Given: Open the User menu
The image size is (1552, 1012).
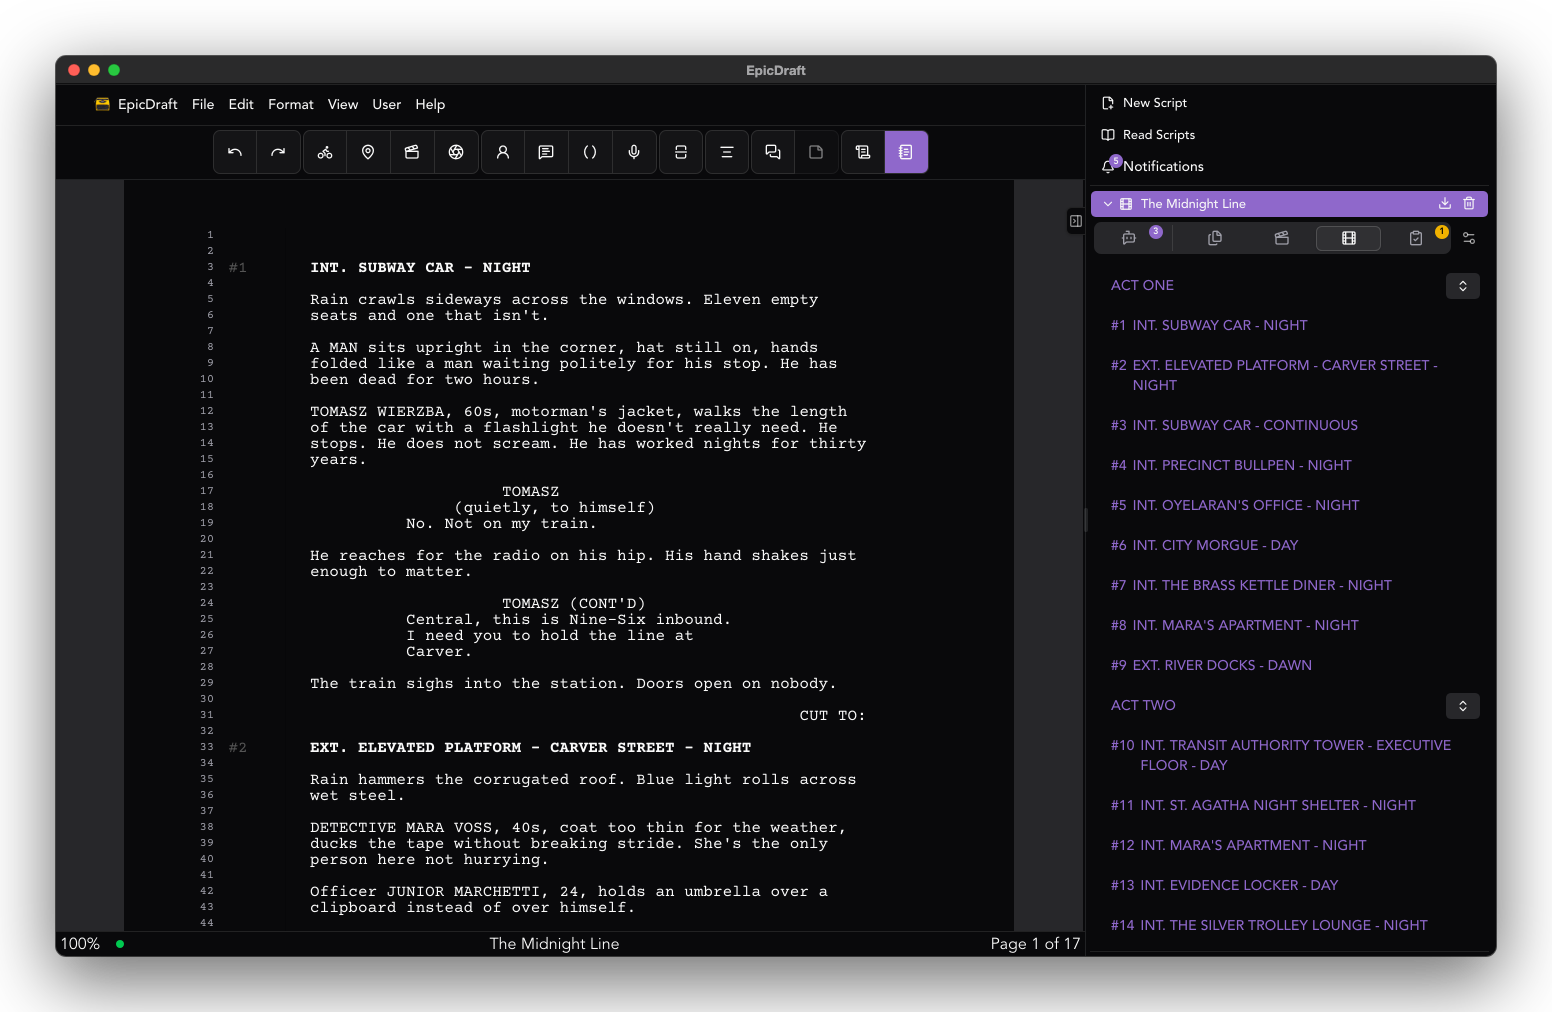Looking at the screenshot, I should [x=387, y=104].
